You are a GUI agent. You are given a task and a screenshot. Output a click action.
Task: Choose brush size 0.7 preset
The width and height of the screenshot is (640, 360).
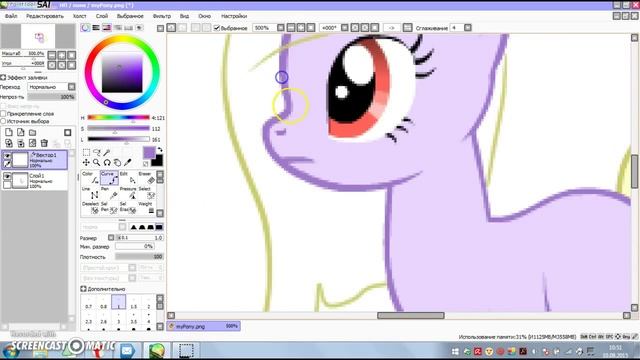pos(89,303)
